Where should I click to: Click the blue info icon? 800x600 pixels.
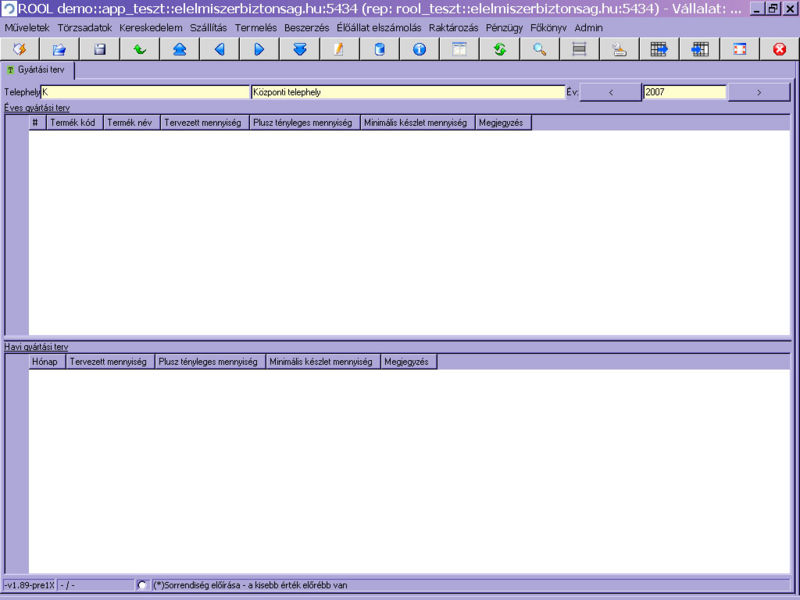click(419, 49)
